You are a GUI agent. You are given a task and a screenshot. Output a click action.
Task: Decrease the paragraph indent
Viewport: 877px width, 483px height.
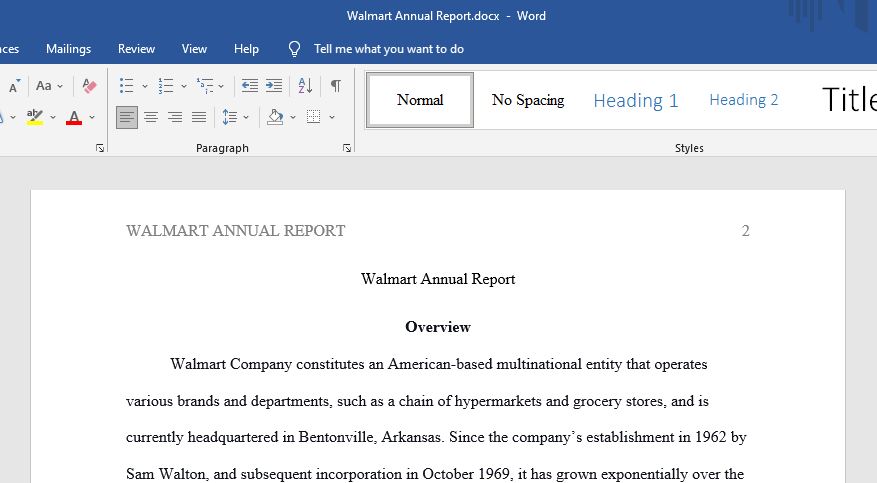tap(249, 86)
